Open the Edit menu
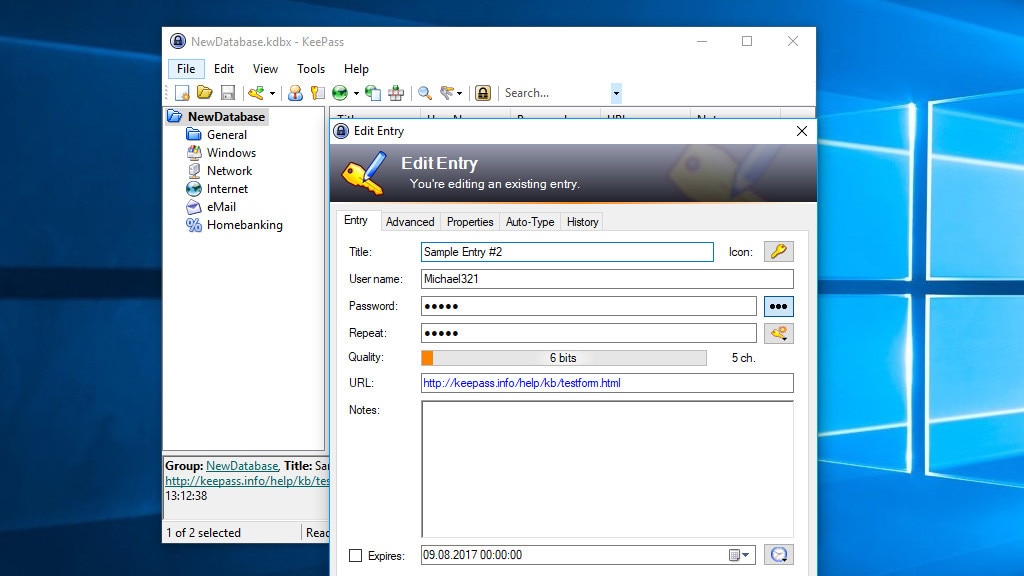Screen dimensions: 1024x576 click(x=224, y=69)
